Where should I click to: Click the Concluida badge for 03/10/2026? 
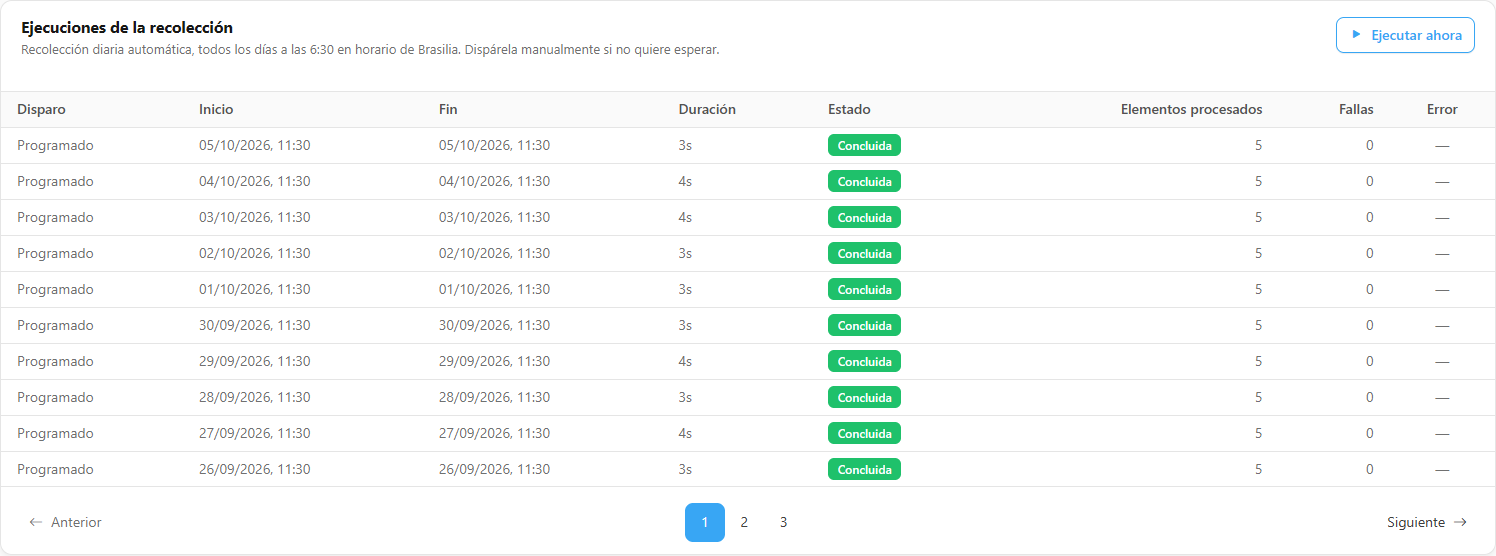[x=864, y=217]
